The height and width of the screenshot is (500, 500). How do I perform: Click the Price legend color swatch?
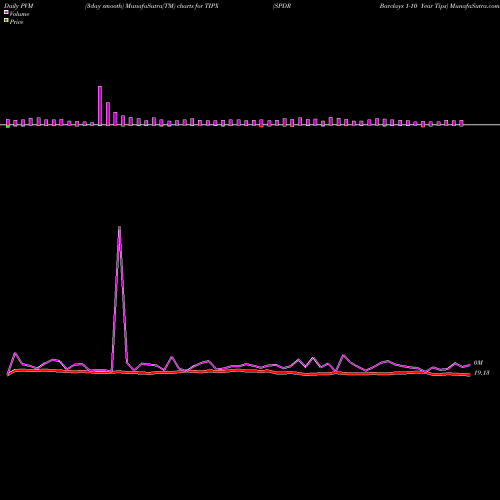6,20
